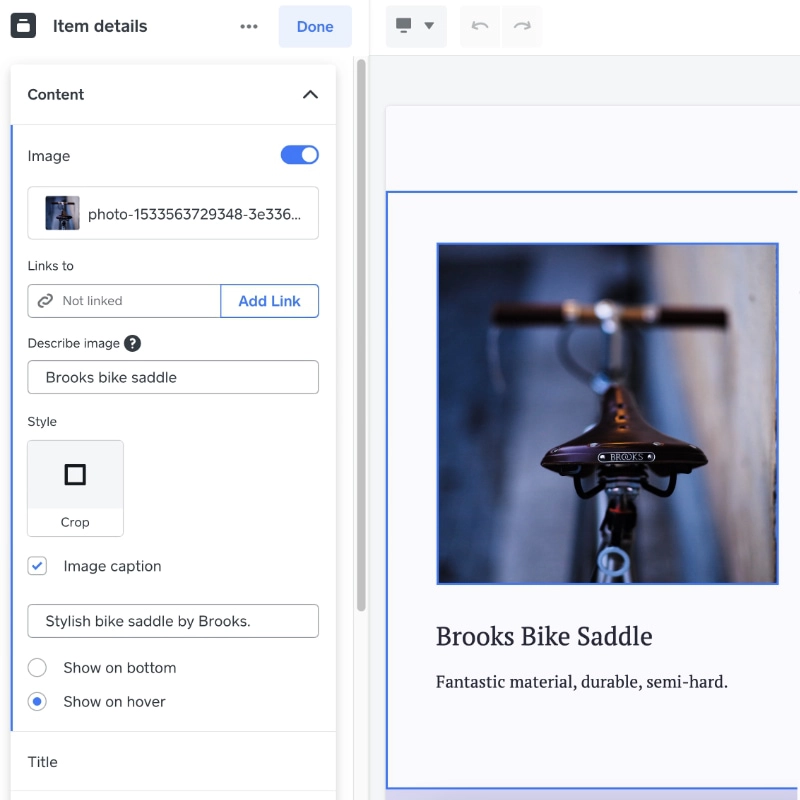Click the photo-1533563729348 image file field
800x800 pixels.
pos(173,213)
